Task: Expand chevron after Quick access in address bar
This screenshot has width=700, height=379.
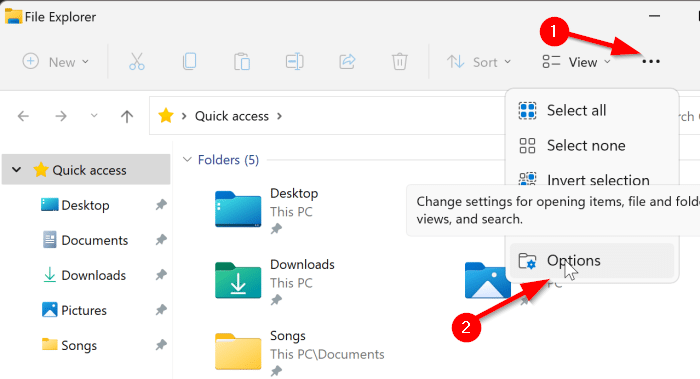Action: tap(279, 117)
